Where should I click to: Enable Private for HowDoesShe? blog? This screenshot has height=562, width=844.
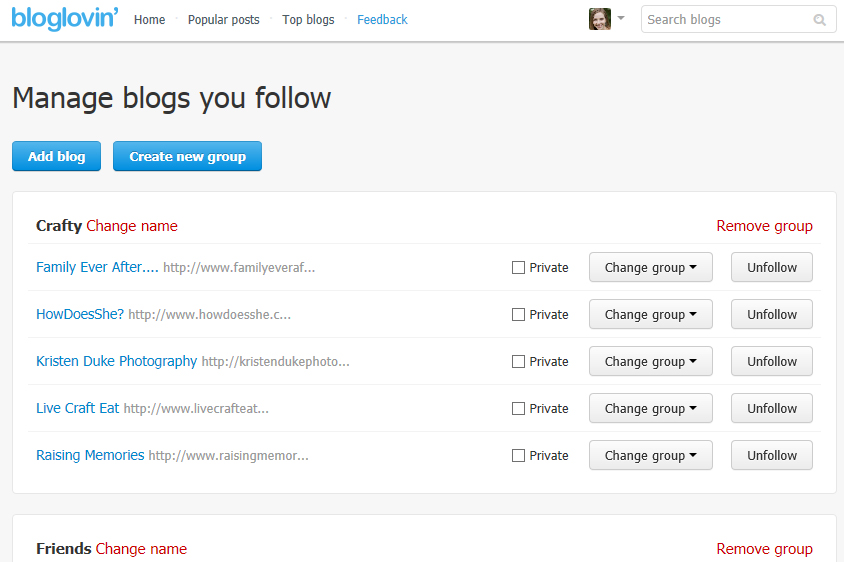[518, 315]
